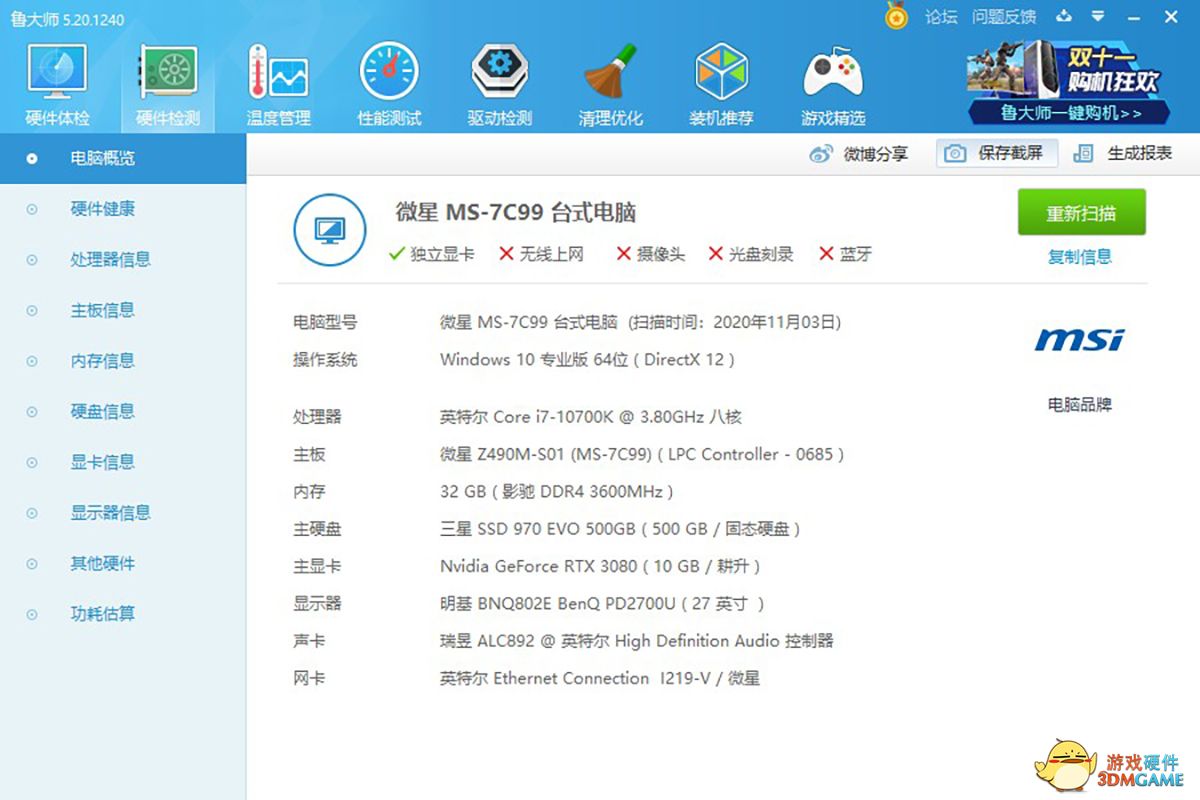The height and width of the screenshot is (800, 1200).
Task: Open the 驱动检测 driver detection module
Action: (500, 86)
